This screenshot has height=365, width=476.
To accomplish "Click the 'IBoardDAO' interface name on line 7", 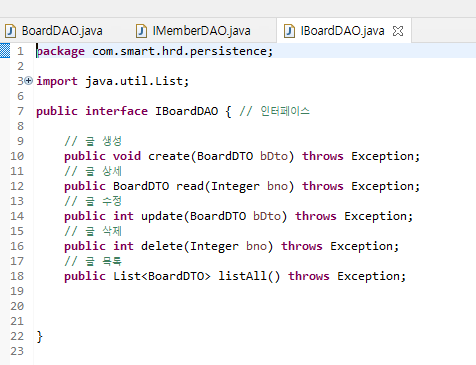I will [x=186, y=111].
